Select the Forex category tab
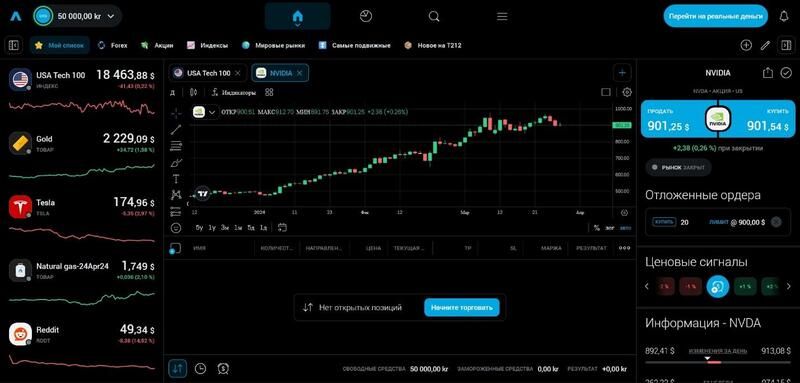The height and width of the screenshot is (383, 800). pos(112,45)
